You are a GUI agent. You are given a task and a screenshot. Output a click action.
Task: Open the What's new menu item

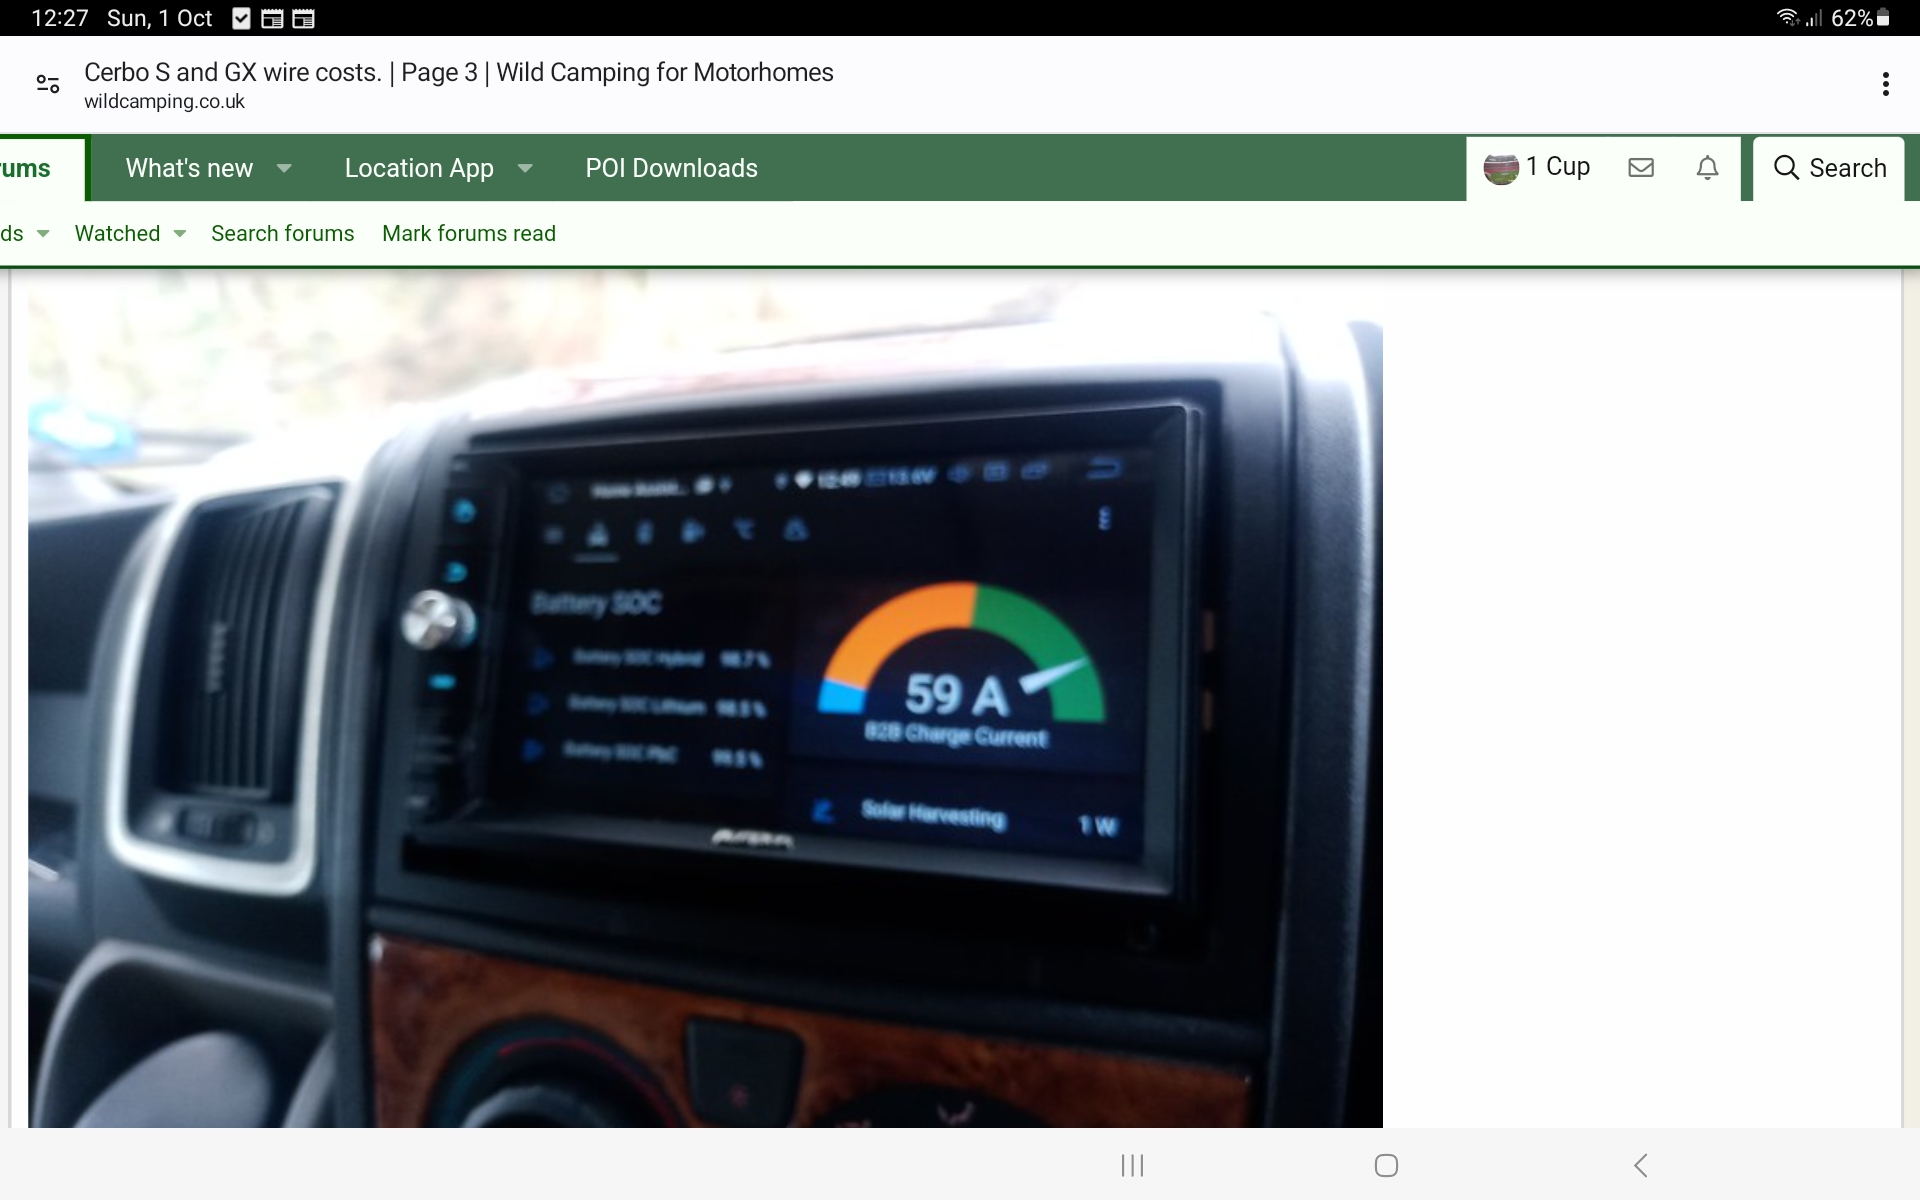coord(189,168)
